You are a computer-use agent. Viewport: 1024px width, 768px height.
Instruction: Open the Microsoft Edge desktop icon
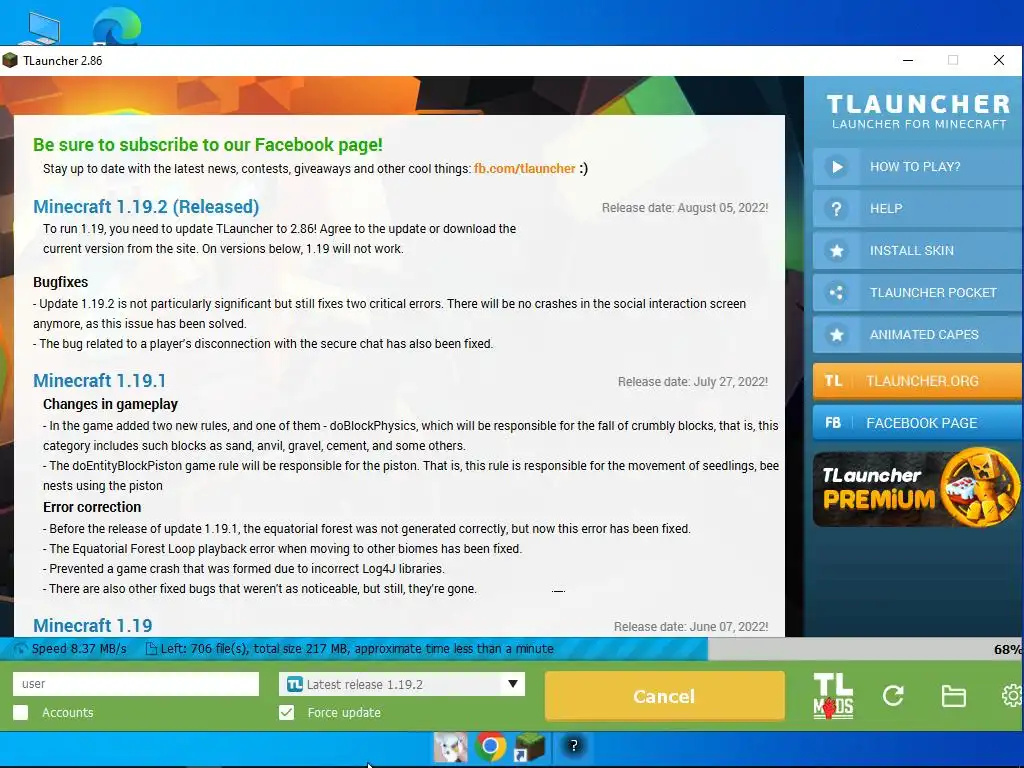[x=116, y=26]
